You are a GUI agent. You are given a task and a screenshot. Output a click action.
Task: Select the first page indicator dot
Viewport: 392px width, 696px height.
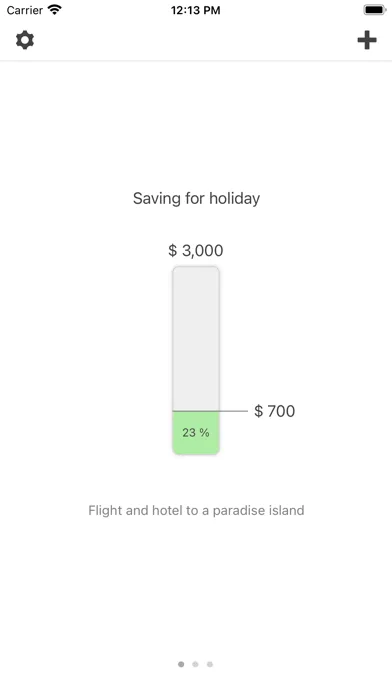tap(181, 664)
